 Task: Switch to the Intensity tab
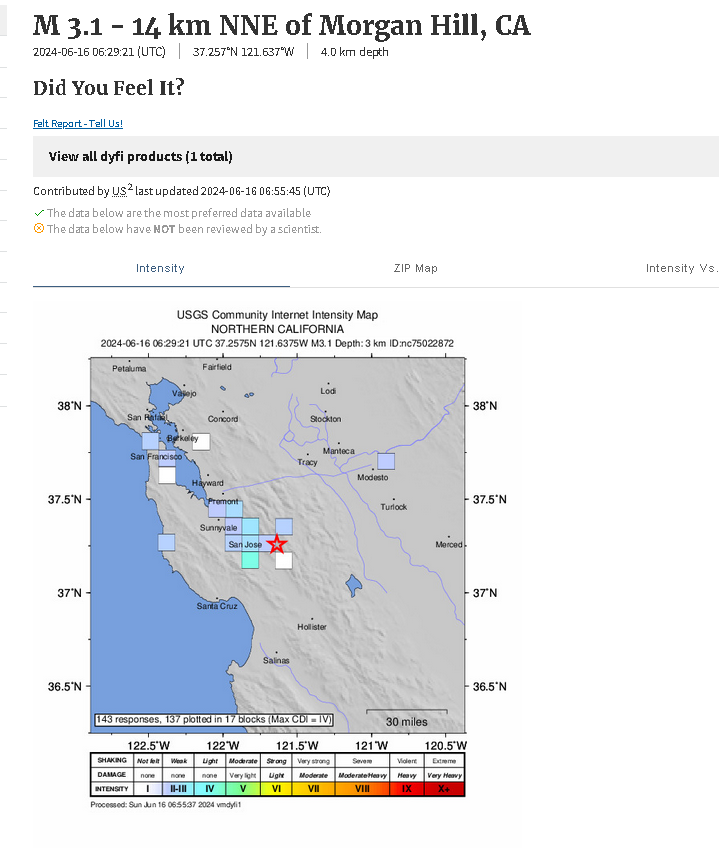pyautogui.click(x=160, y=268)
